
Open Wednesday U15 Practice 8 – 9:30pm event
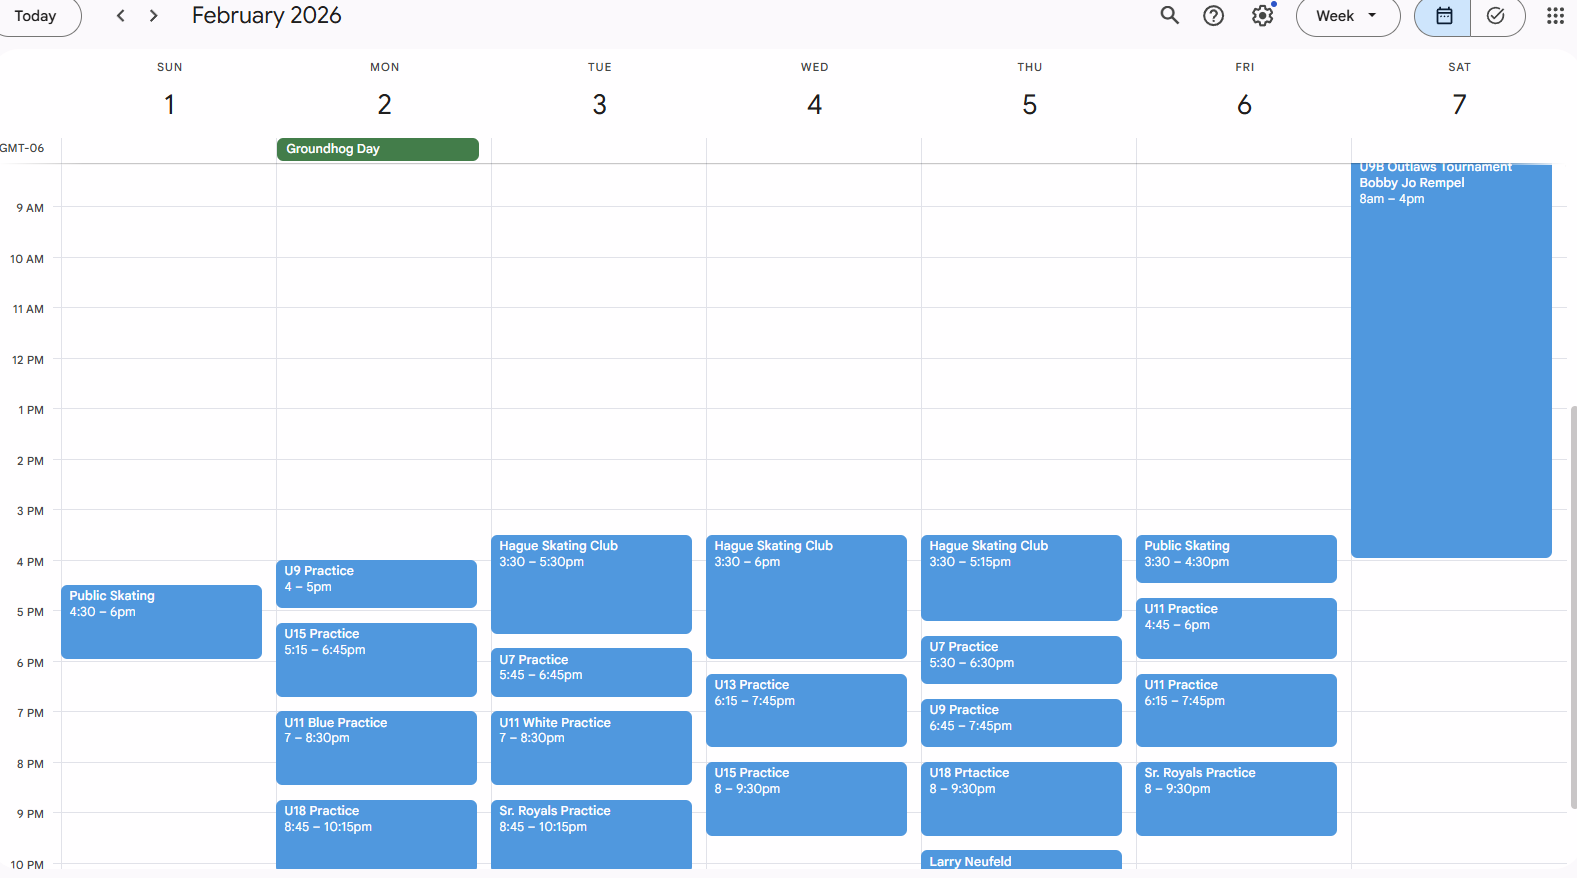click(806, 799)
